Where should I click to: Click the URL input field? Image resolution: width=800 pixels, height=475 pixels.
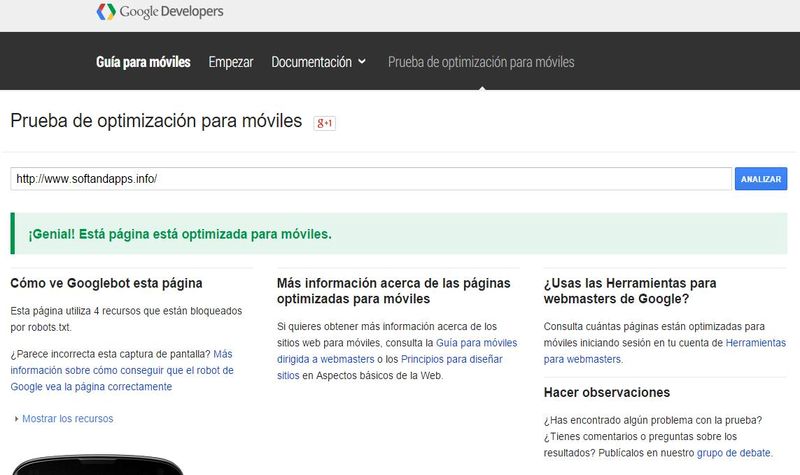pos(371,179)
